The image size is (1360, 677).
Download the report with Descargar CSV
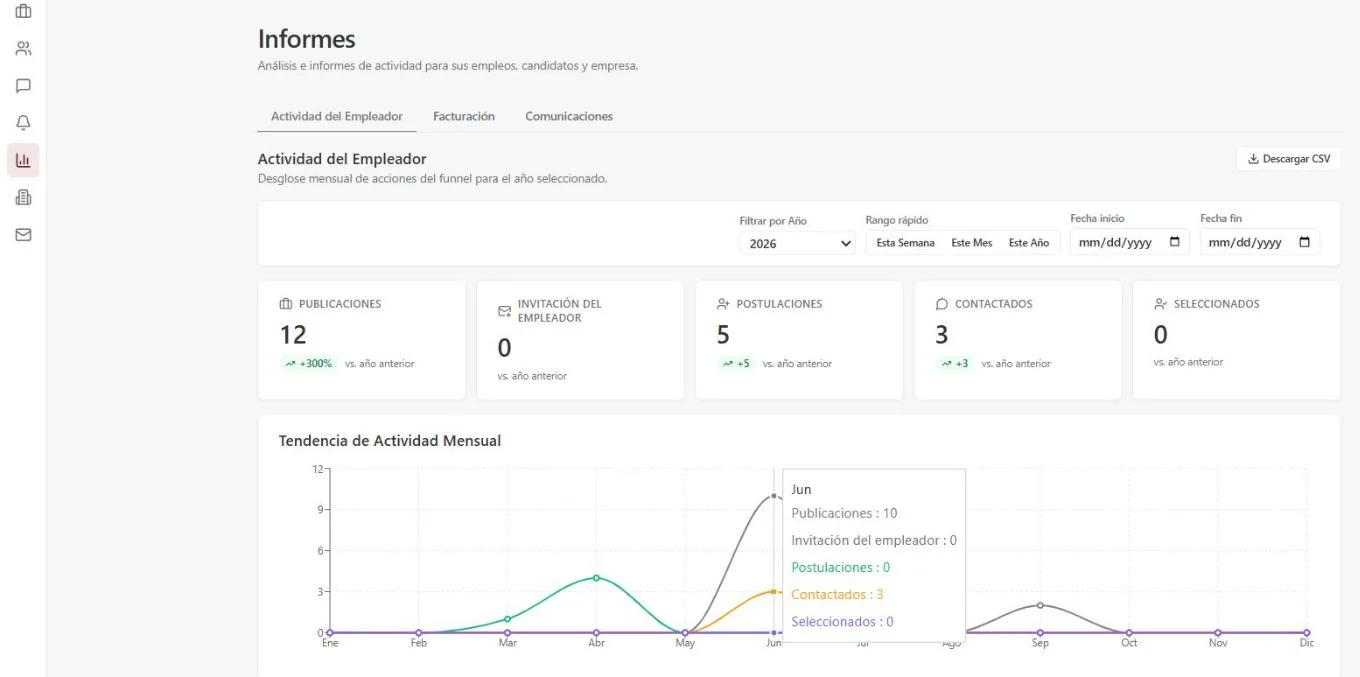tap(1288, 159)
